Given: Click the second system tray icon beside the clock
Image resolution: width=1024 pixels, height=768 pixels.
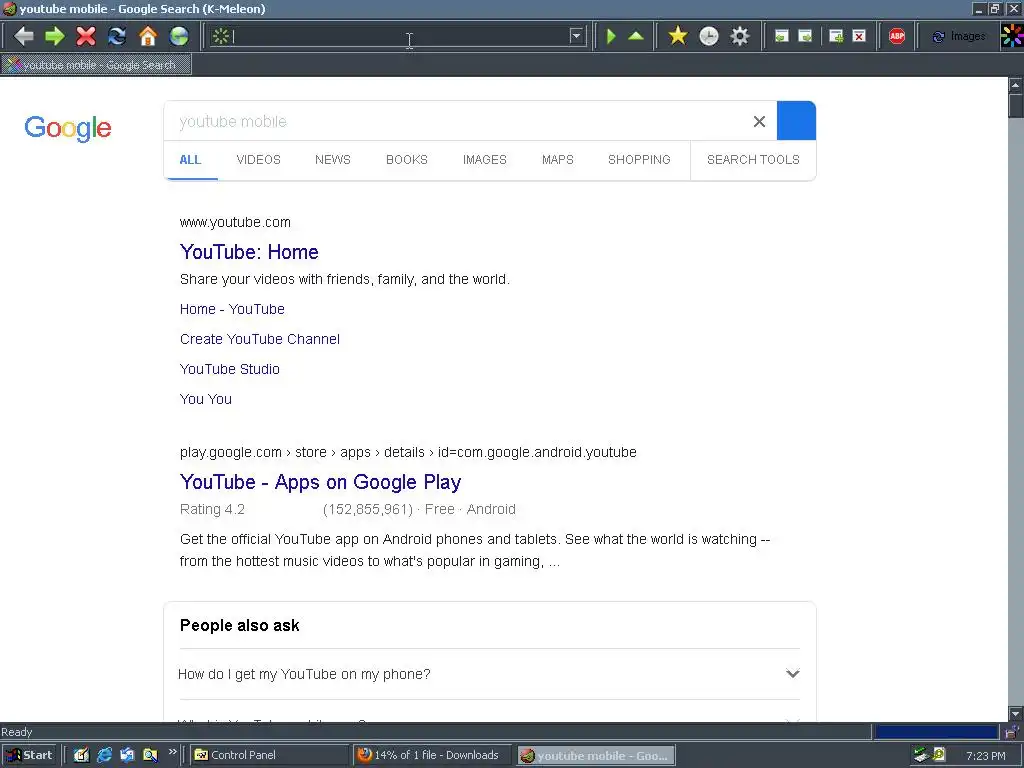Looking at the screenshot, I should tap(939, 754).
